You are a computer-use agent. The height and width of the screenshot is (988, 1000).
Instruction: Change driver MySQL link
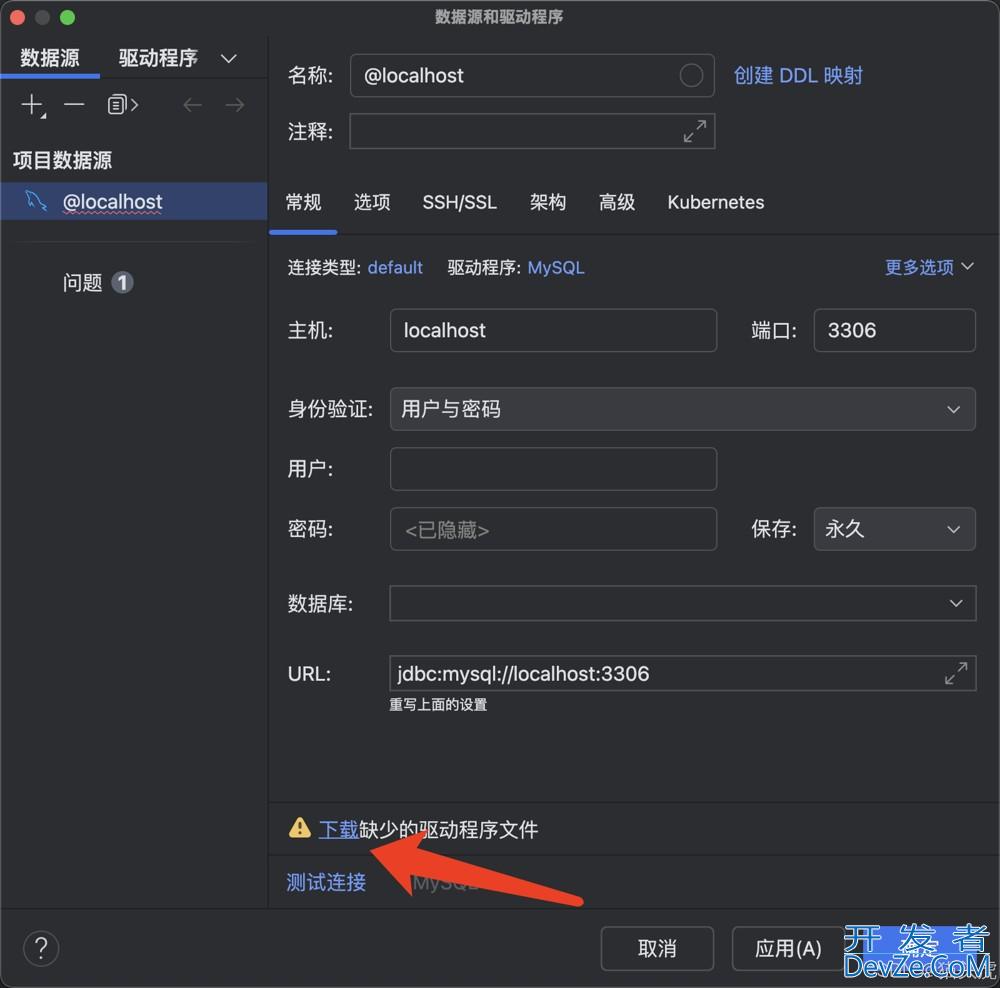tap(555, 268)
